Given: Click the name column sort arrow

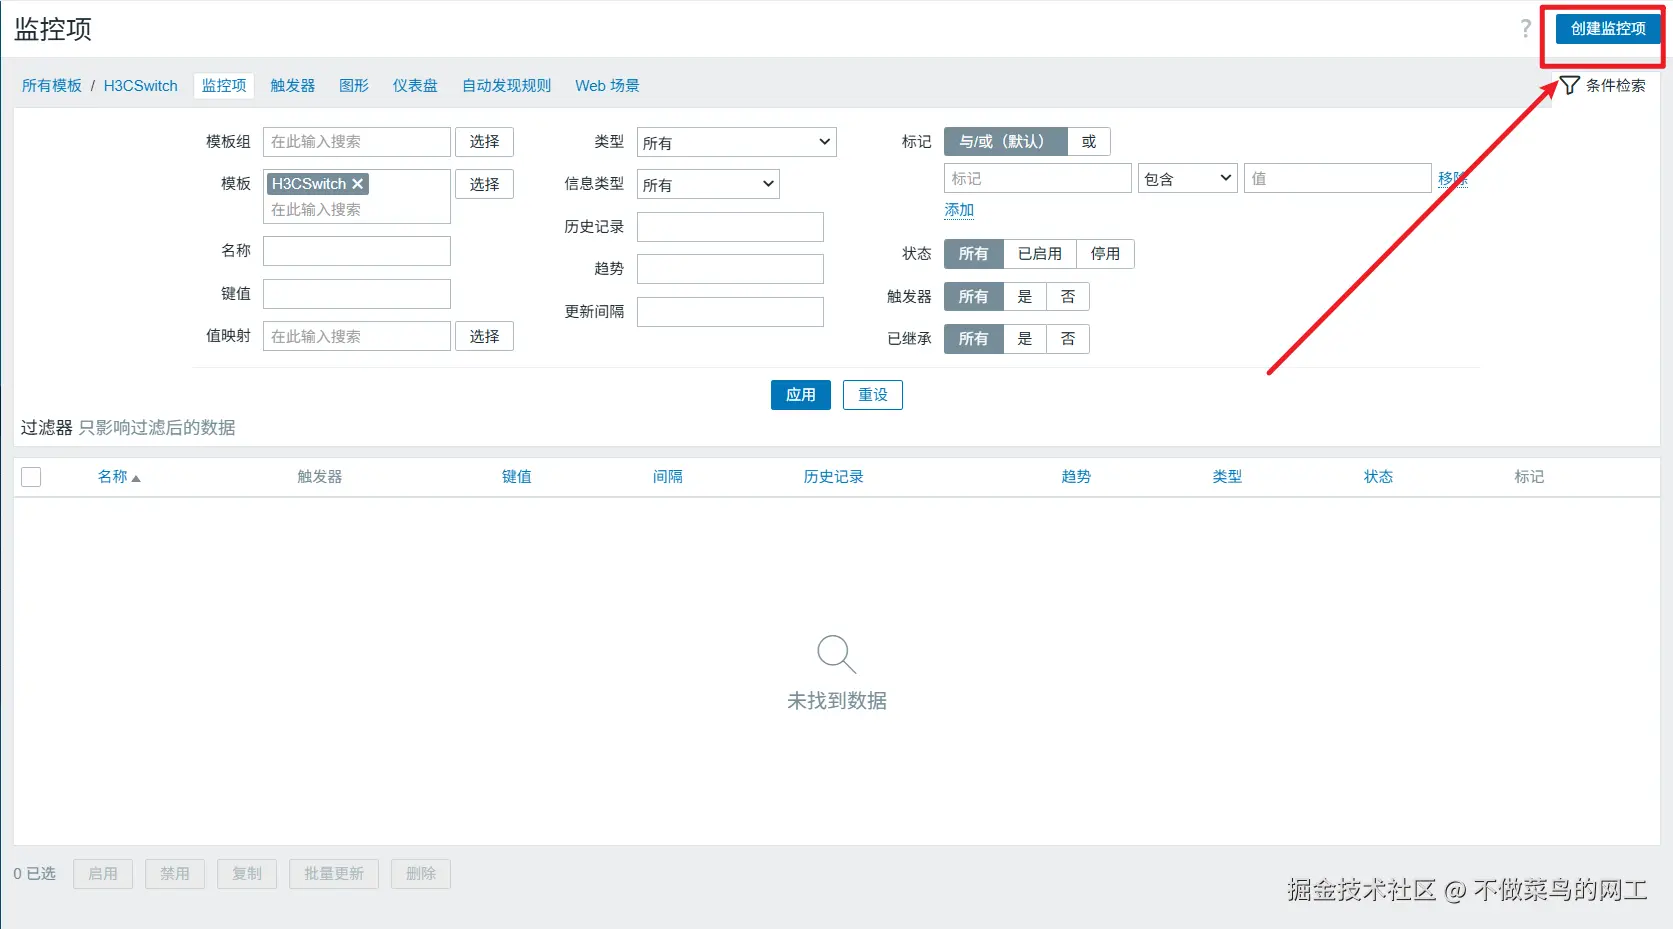Looking at the screenshot, I should (x=136, y=478).
